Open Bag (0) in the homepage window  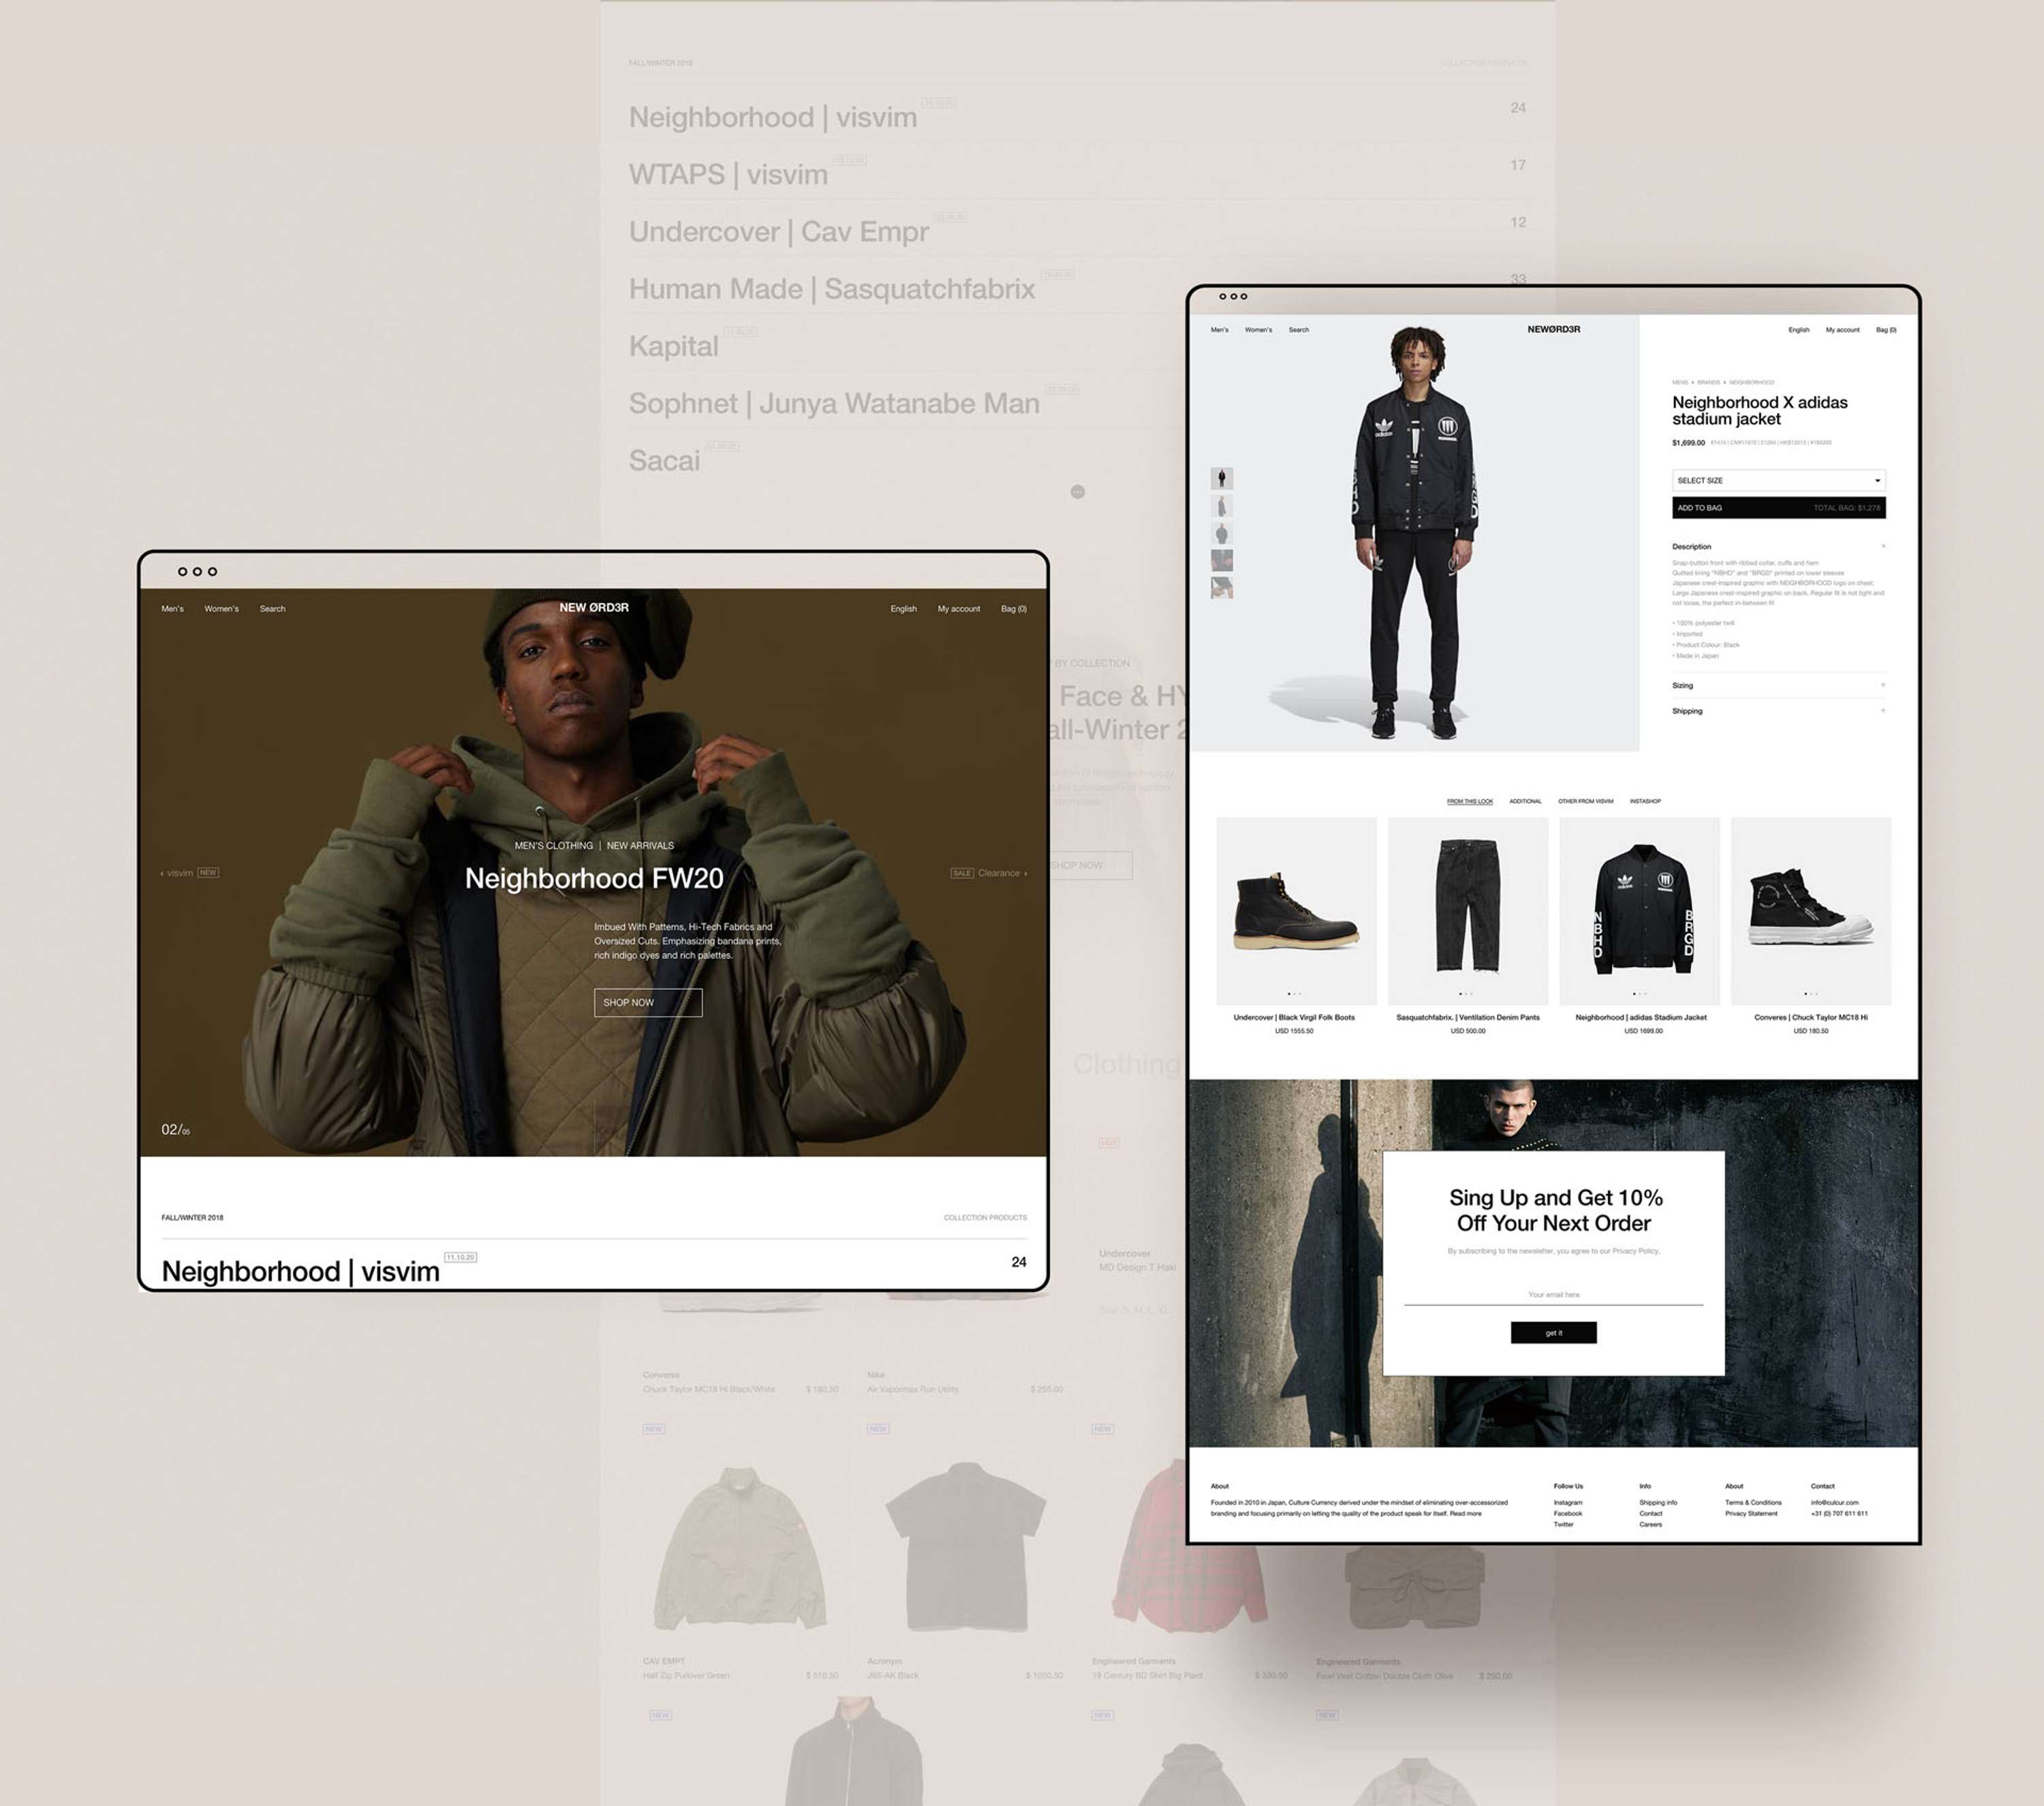pyautogui.click(x=1014, y=609)
